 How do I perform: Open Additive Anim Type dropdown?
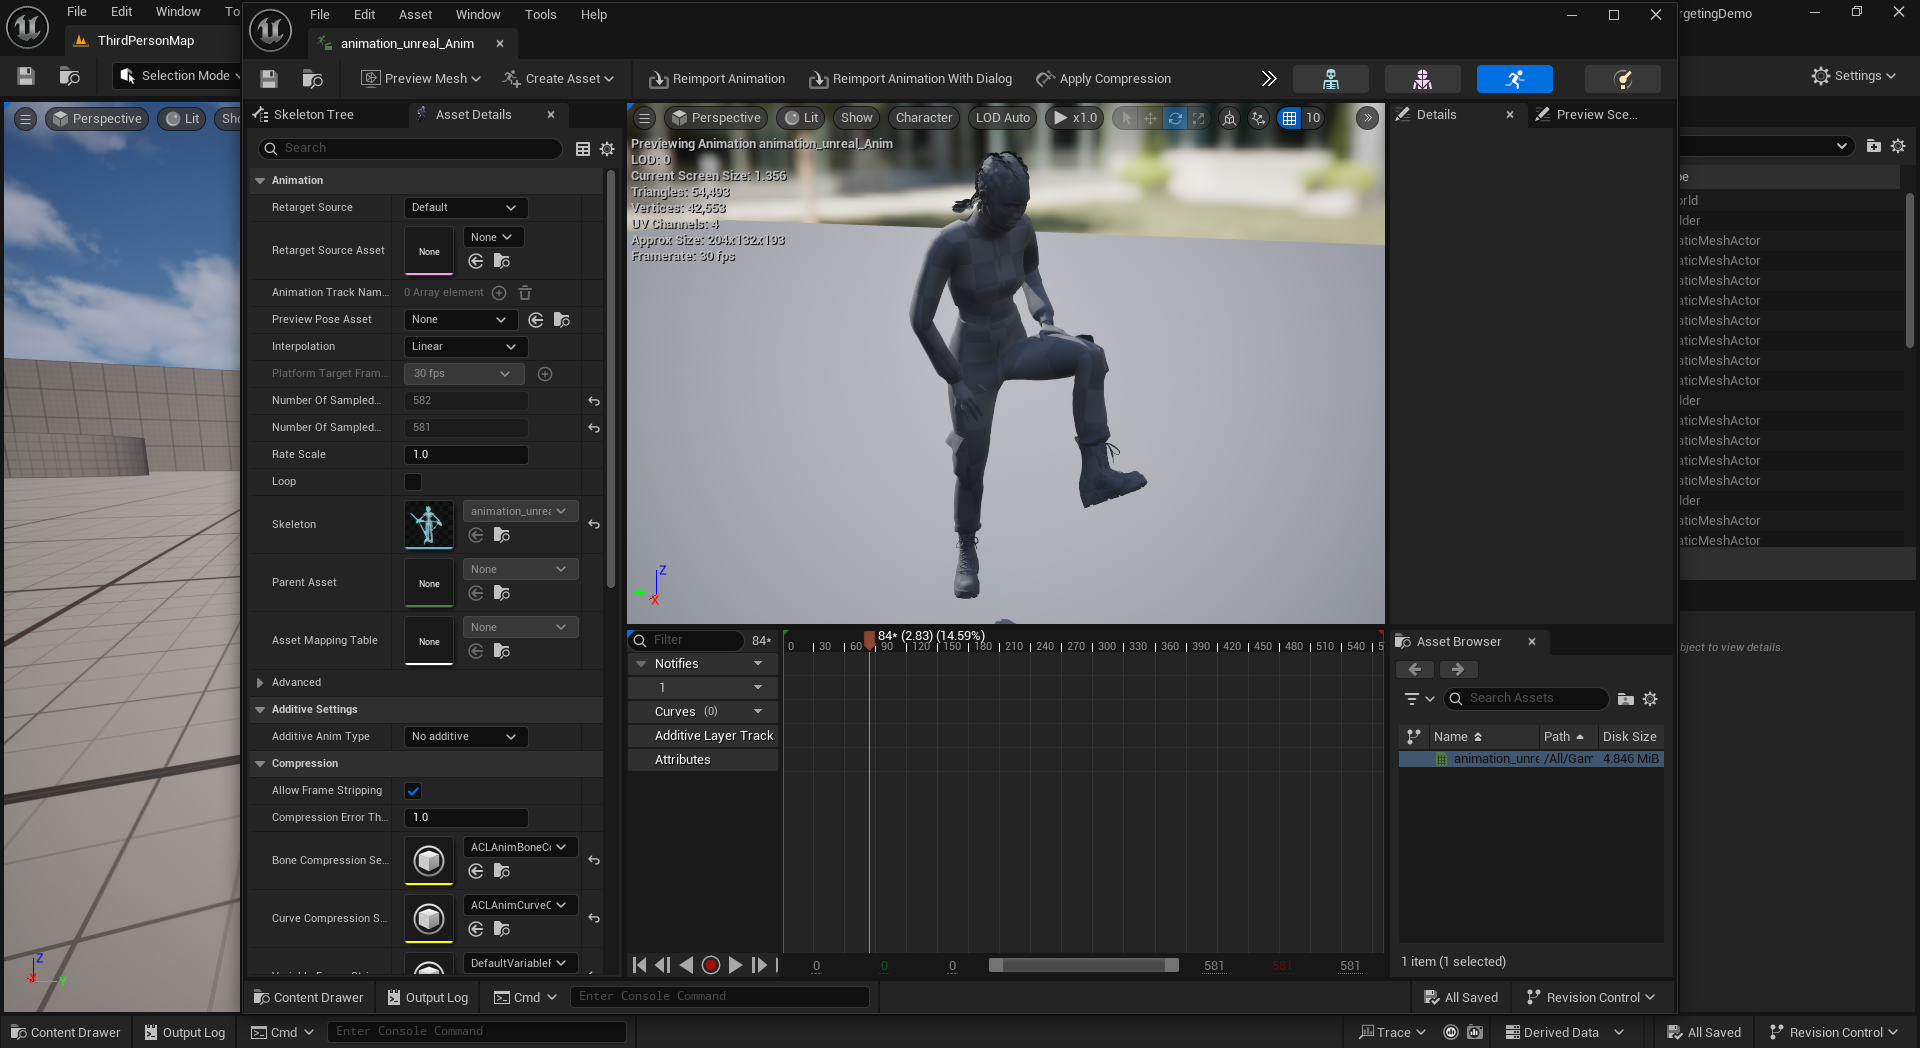pyautogui.click(x=465, y=737)
